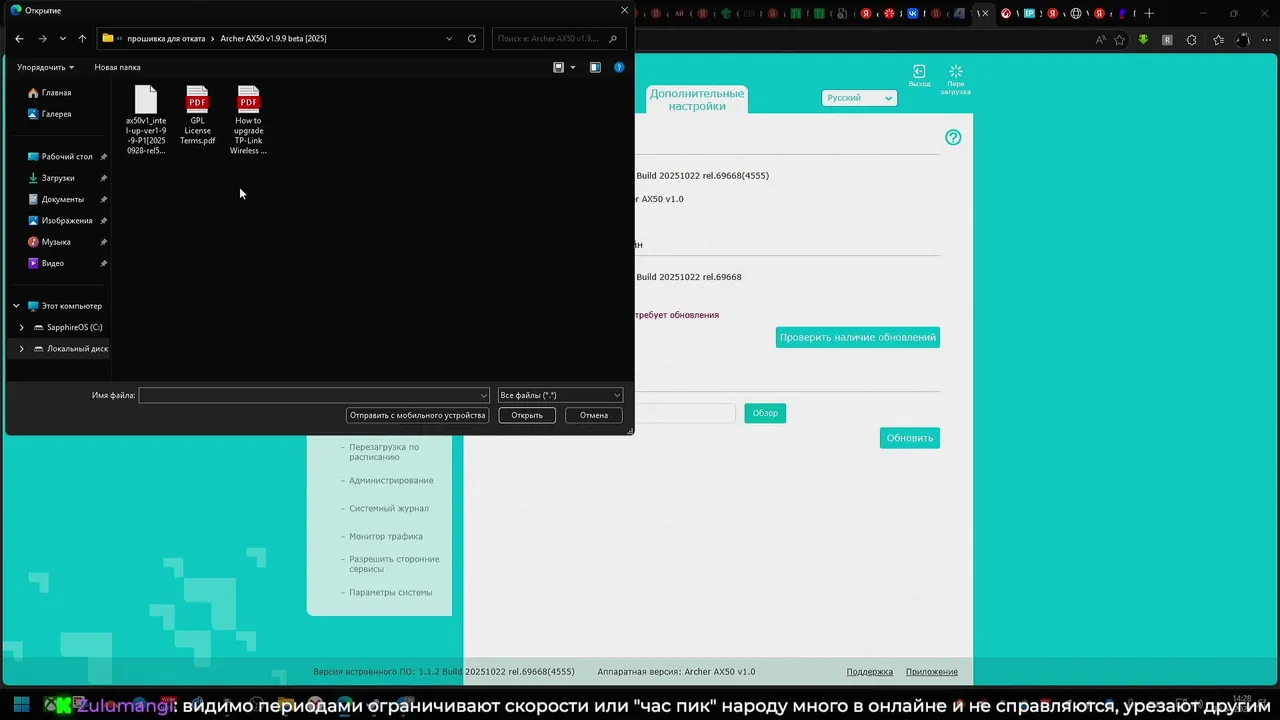Click the Отмена button
1280x720 pixels.
coord(594,415)
